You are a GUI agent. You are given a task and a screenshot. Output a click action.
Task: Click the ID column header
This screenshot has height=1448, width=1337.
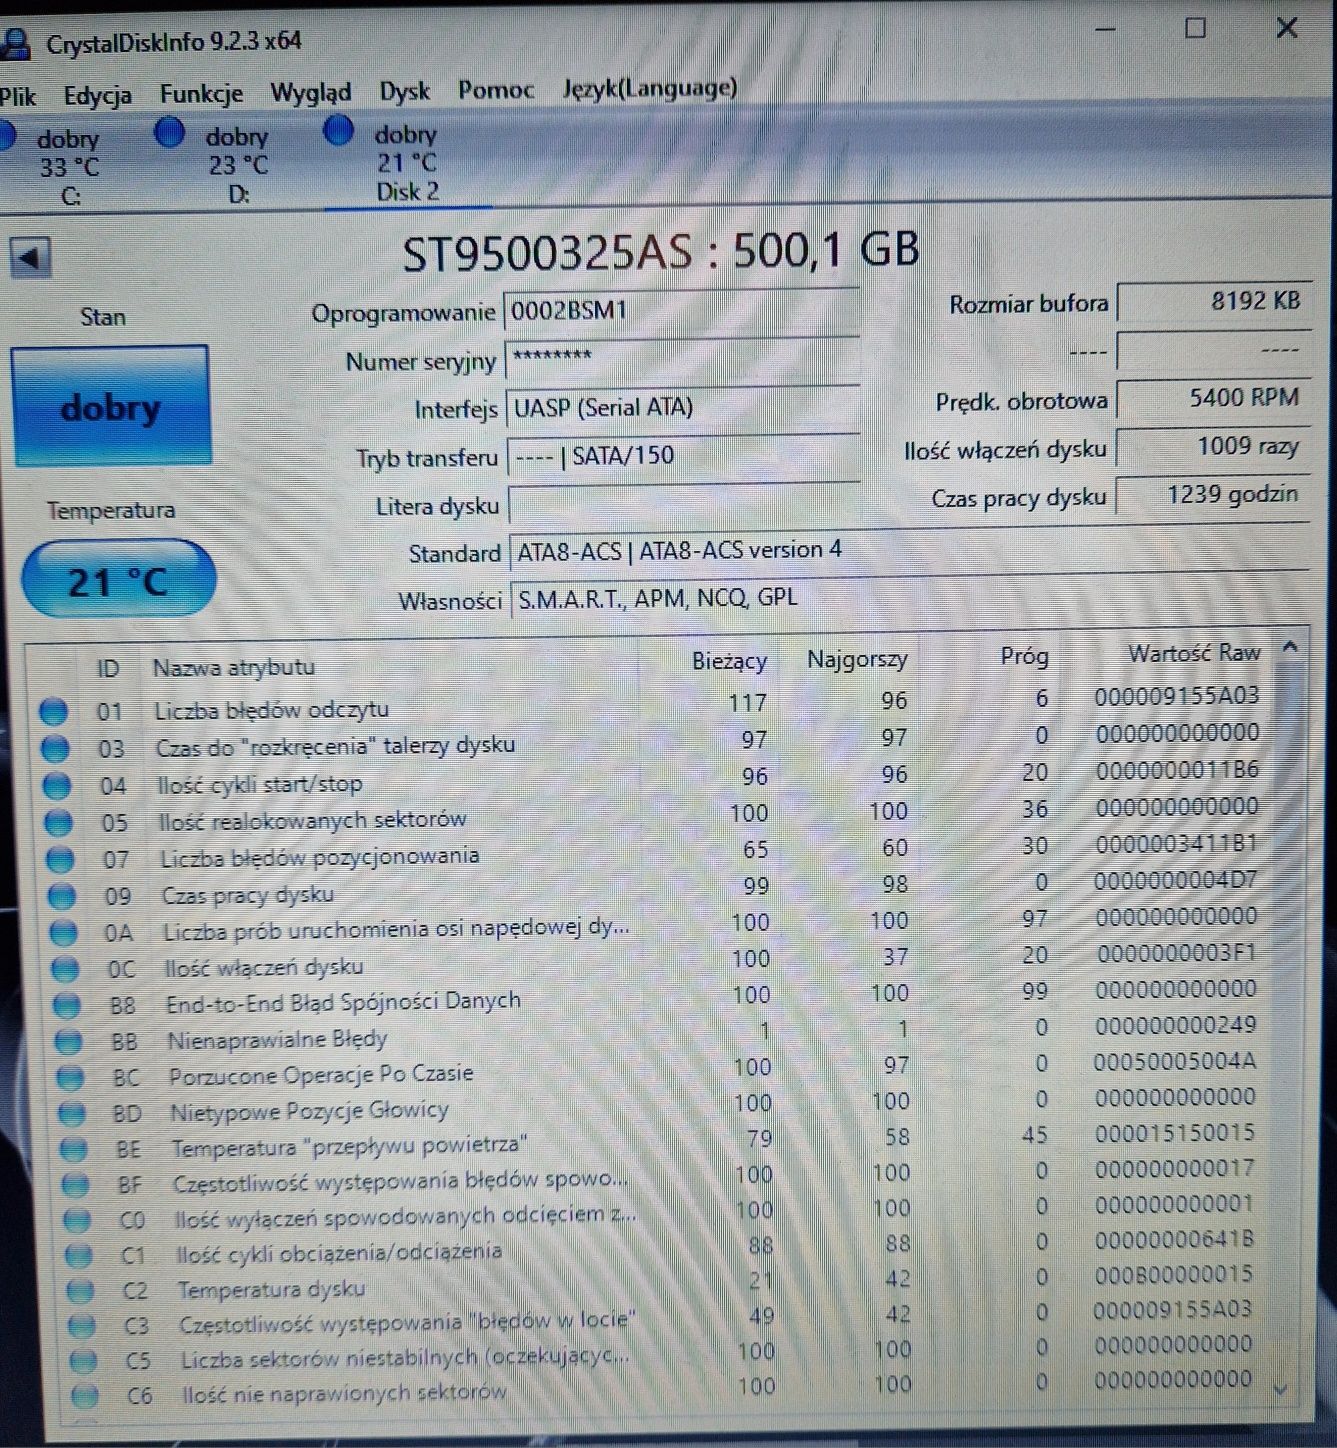(108, 669)
